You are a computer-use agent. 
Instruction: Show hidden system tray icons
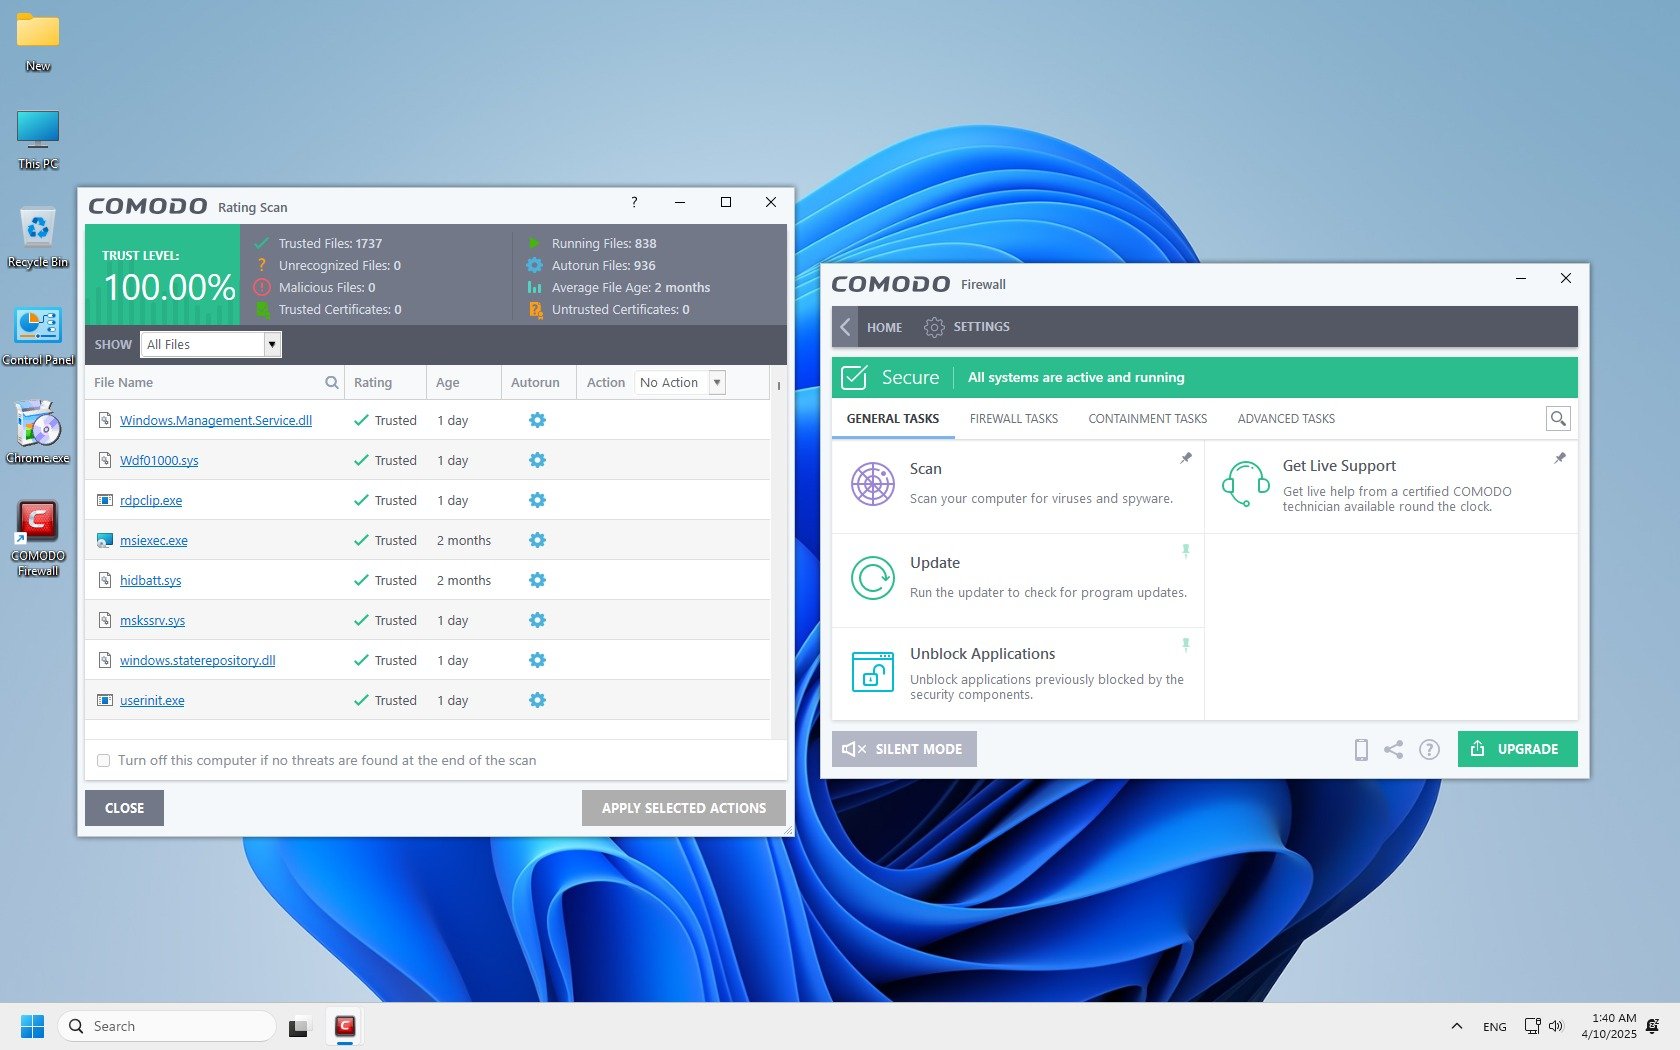pos(1456,1026)
